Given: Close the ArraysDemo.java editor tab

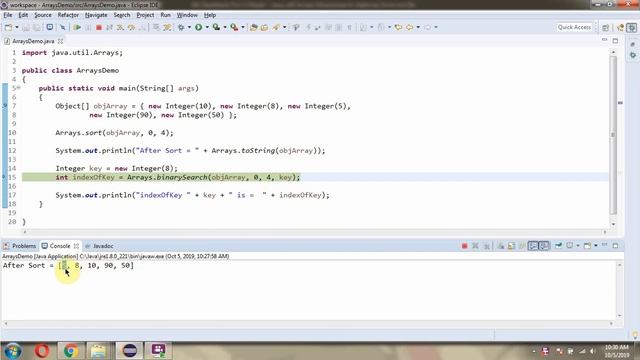Looking at the screenshot, I should coord(60,41).
